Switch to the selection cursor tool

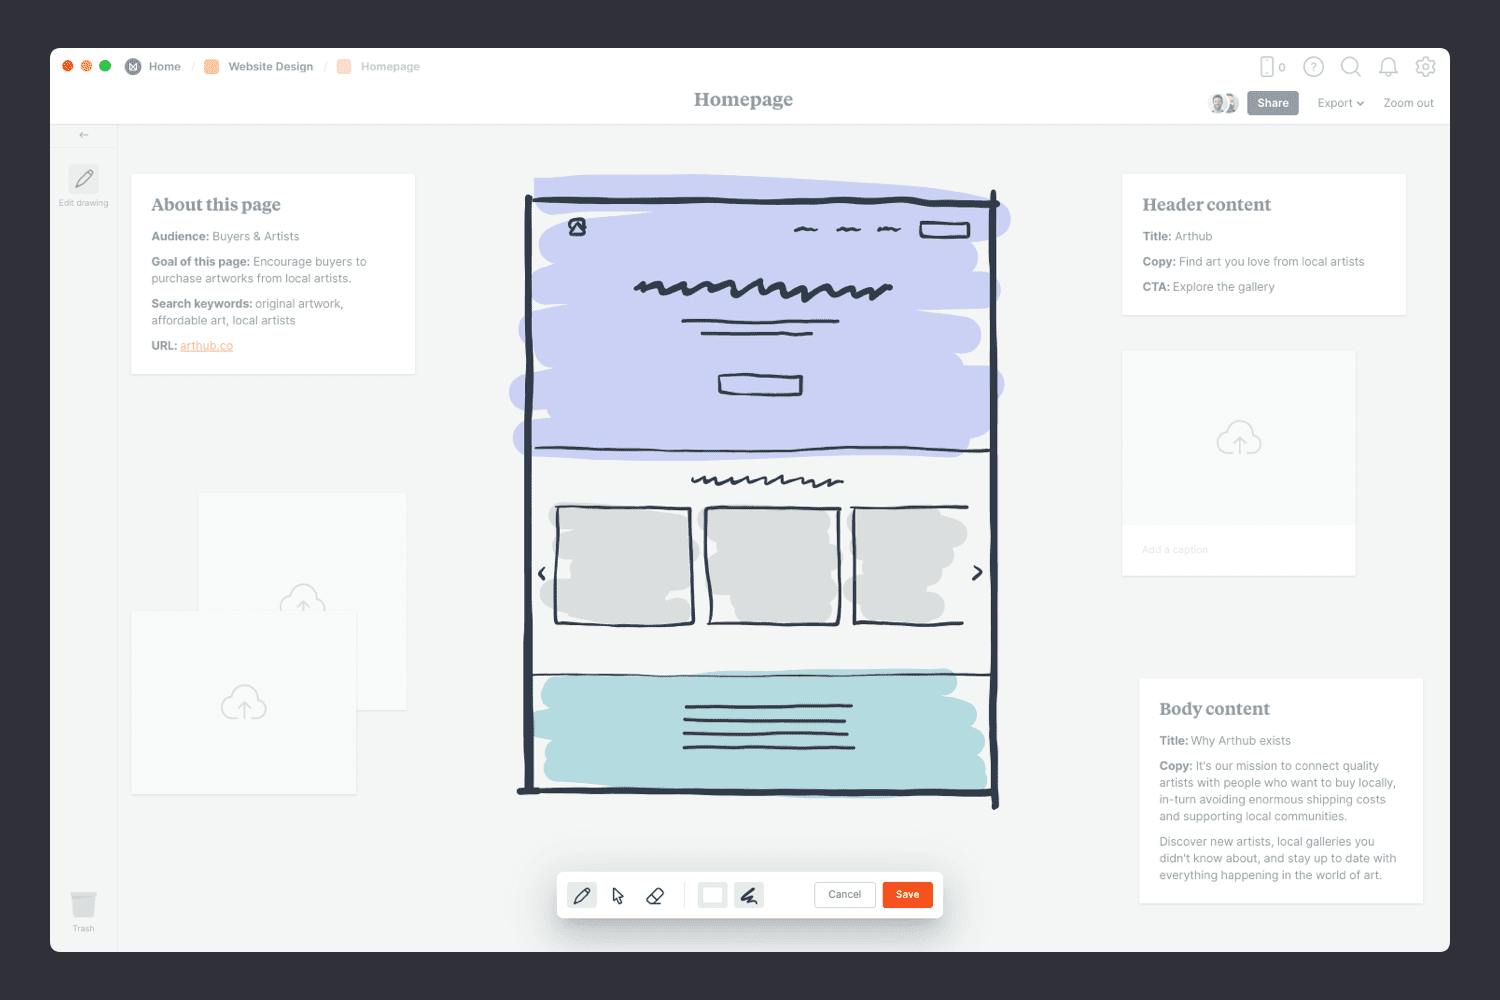619,895
